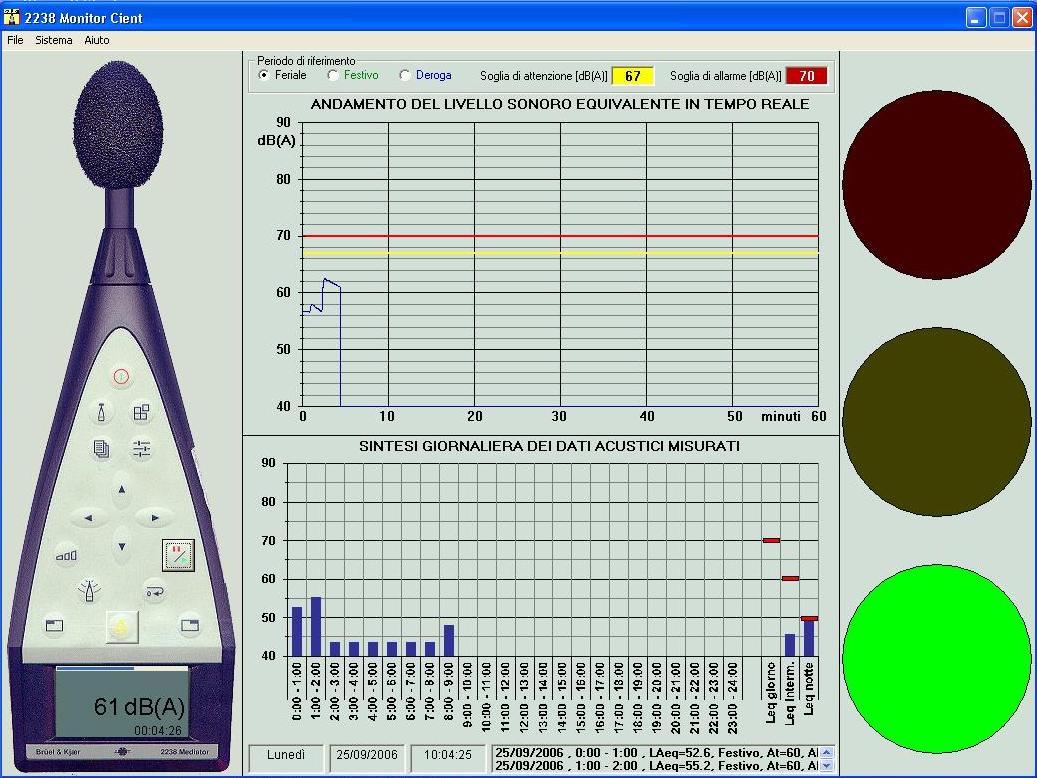Click the yellow attention threshold line at 67 dB
The width and height of the screenshot is (1037, 778).
click(x=560, y=253)
